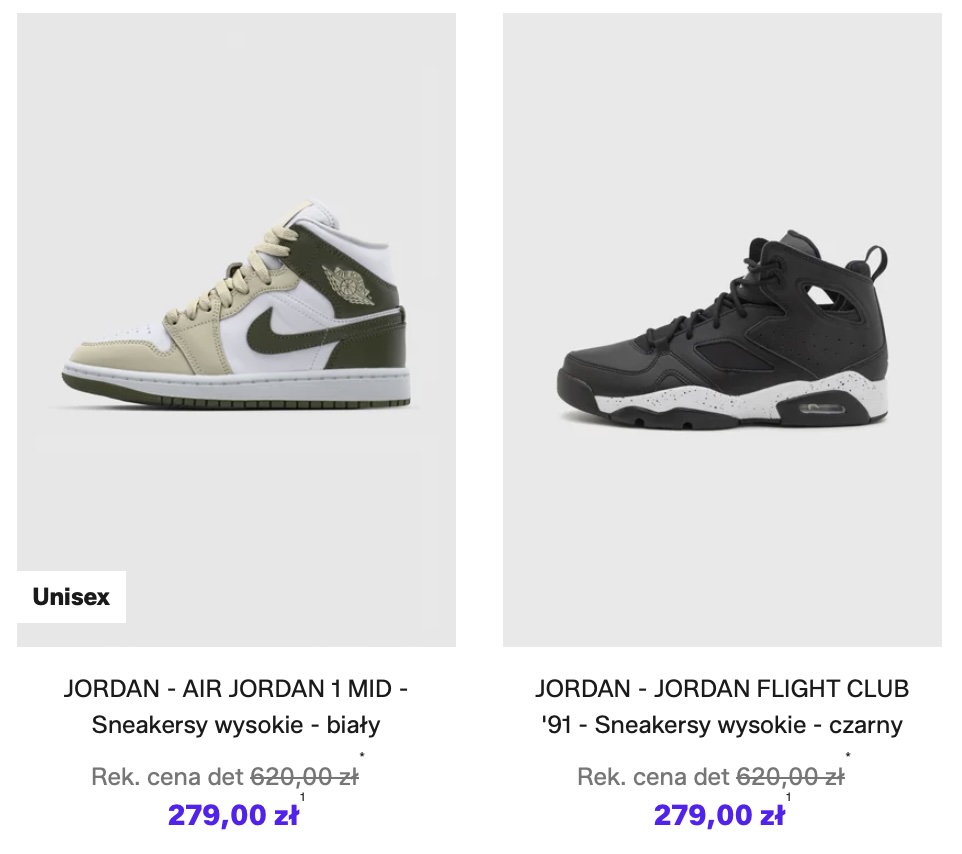Click the 279,00 zł price under Flight Club '91
The image size is (962, 854).
tap(719, 816)
